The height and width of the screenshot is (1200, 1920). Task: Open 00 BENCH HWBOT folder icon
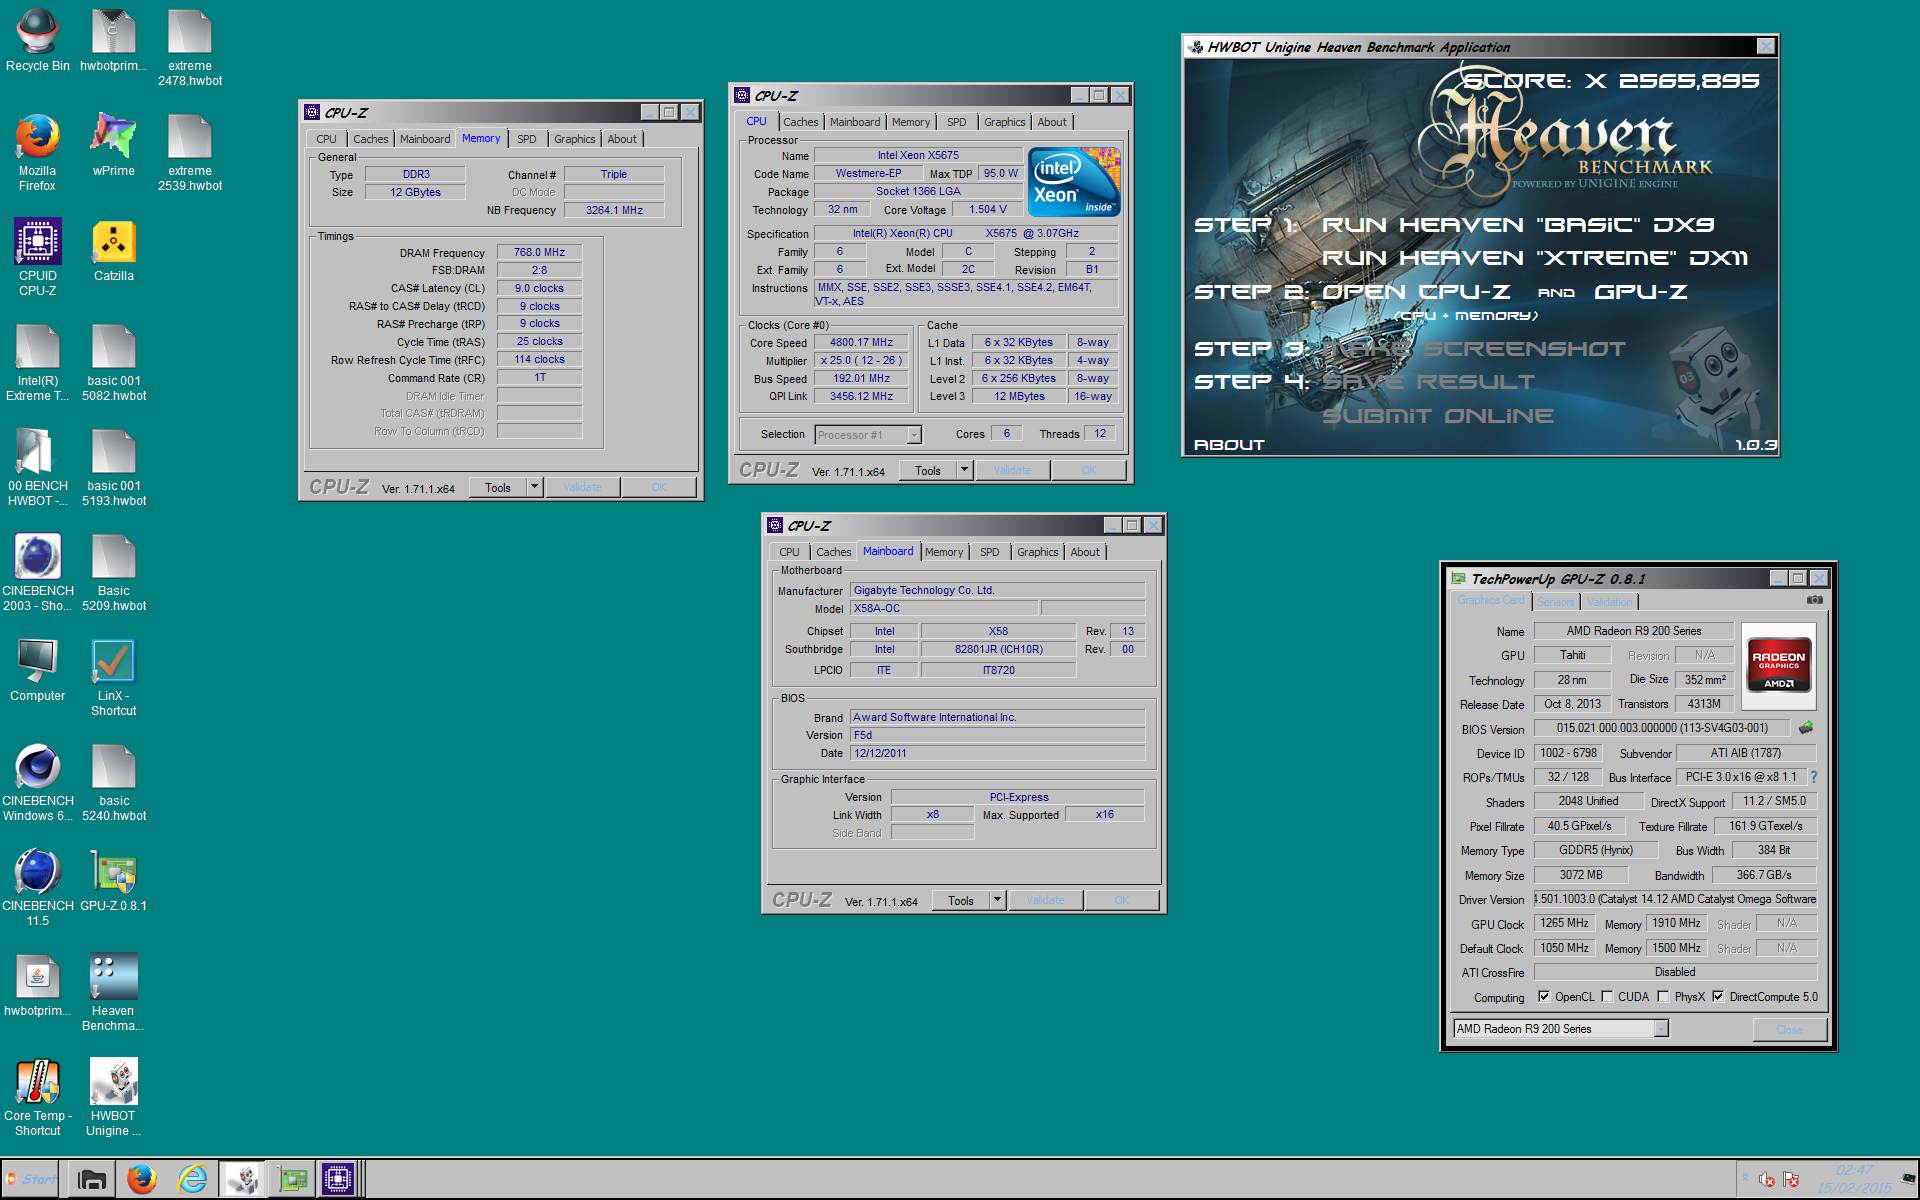38,466
